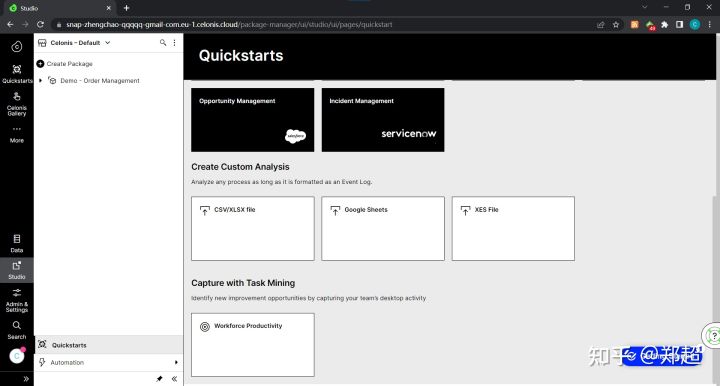Select Demo - Order Management tree item
720x386 pixels.
[100, 81]
